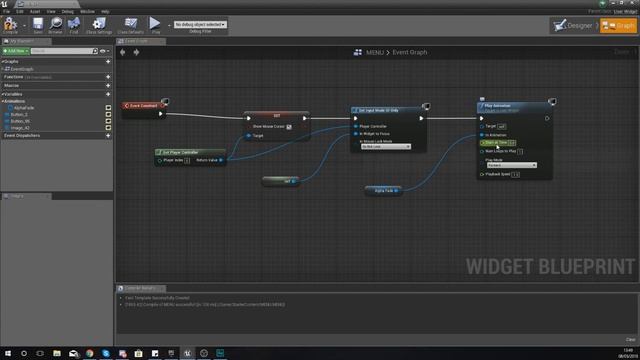Click the Play toolbar icon
Viewport: 640px width, 360px height.
coord(155,25)
